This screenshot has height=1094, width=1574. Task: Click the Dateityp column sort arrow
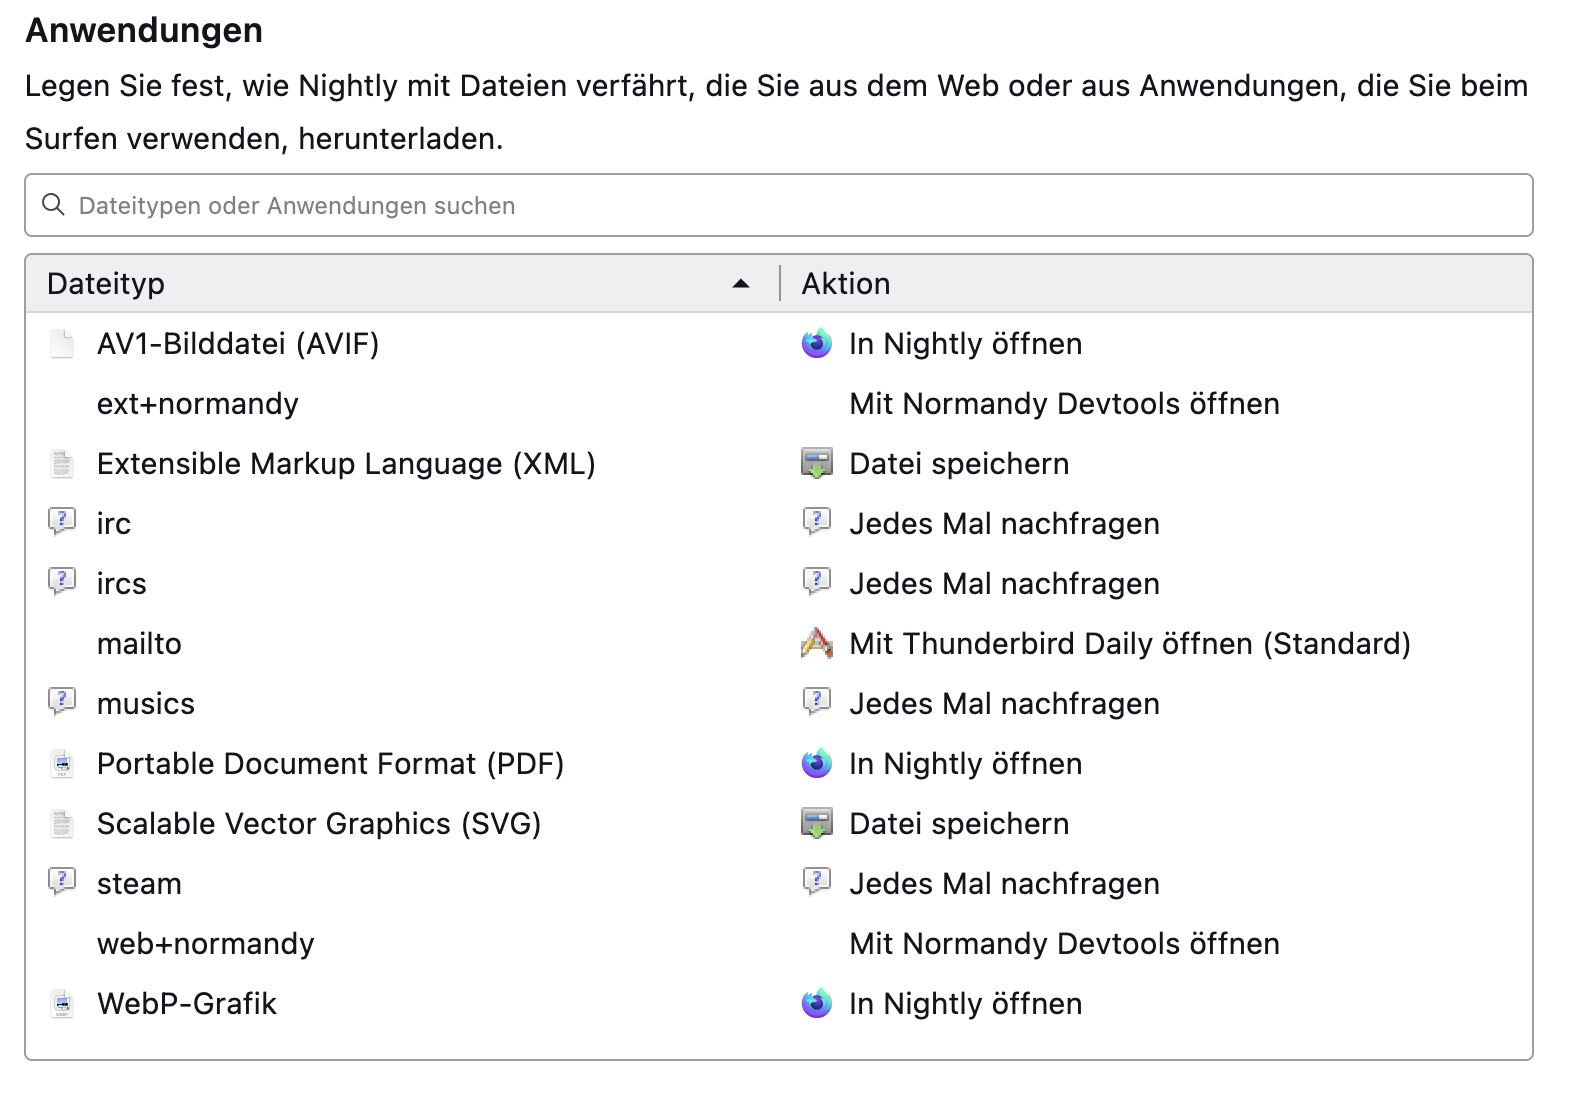coord(741,284)
